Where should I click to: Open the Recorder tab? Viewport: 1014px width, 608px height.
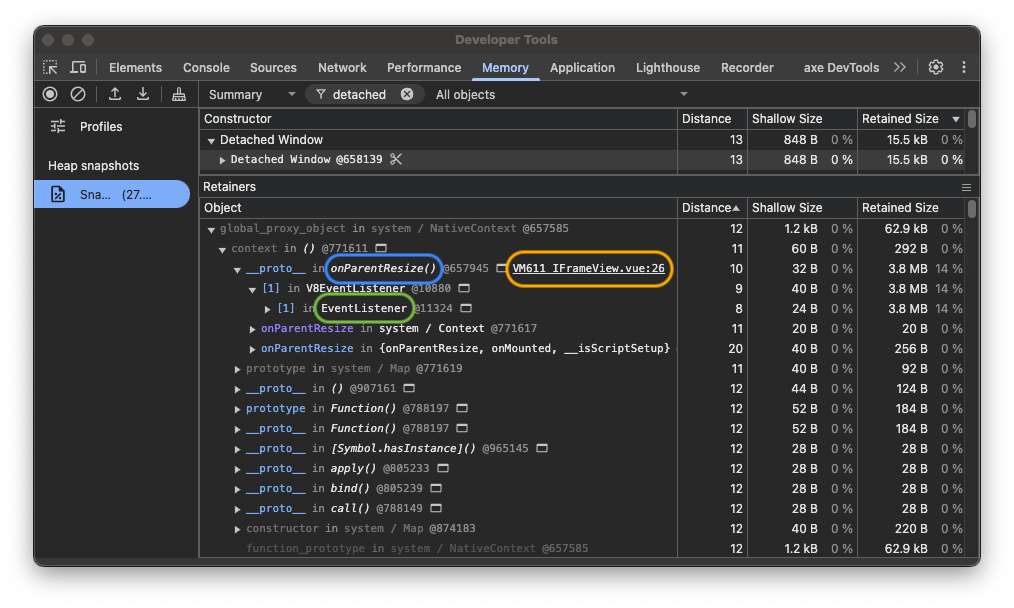click(x=747, y=67)
